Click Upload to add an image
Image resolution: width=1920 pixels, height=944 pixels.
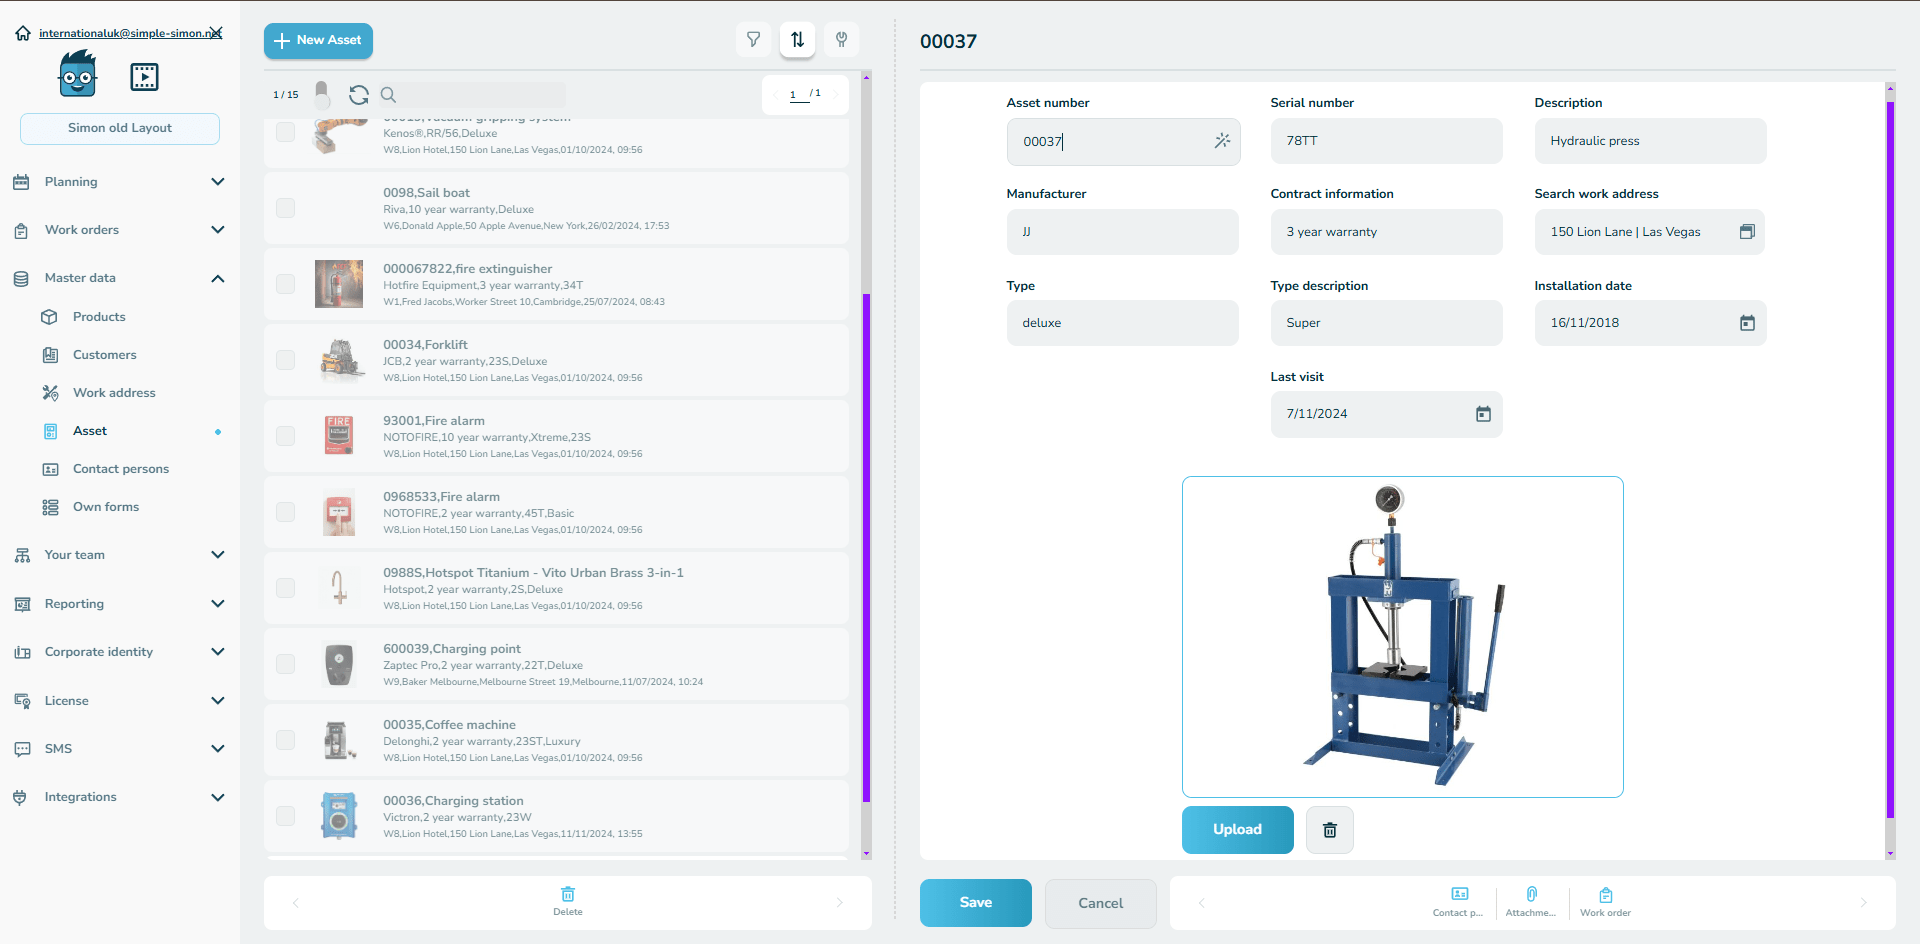1238,830
